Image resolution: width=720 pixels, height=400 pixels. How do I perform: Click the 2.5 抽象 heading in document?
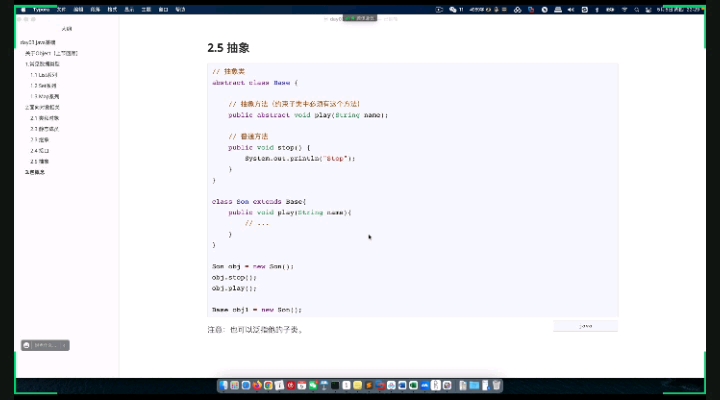pos(228,47)
